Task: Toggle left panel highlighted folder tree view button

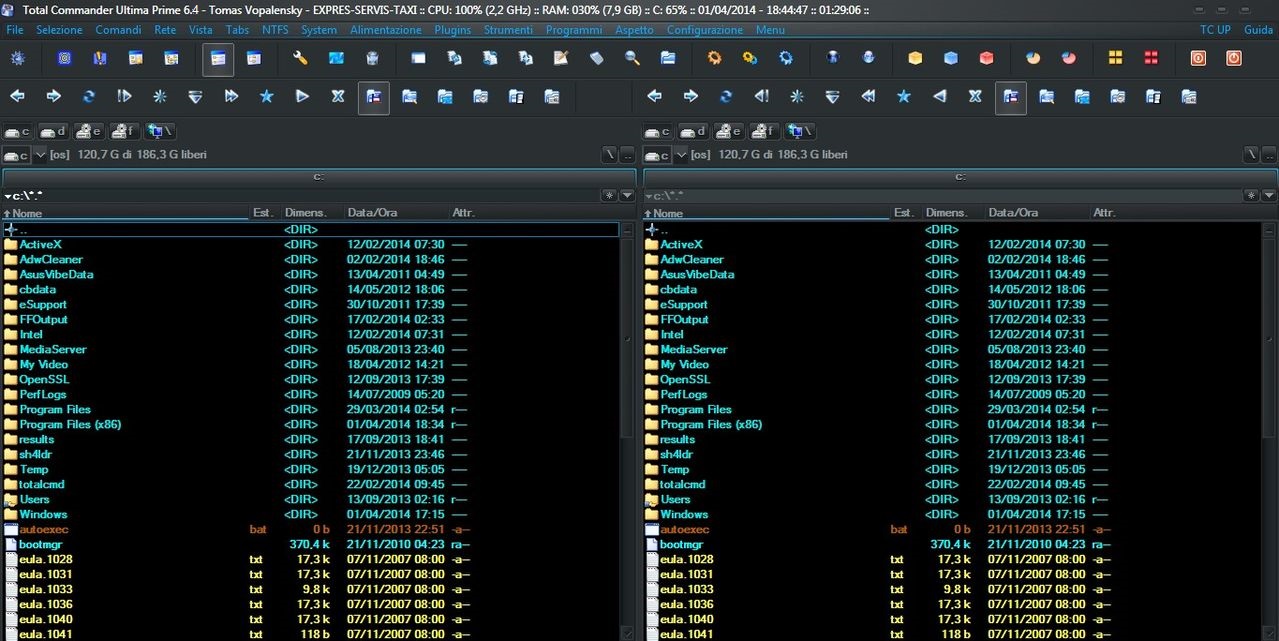Action: [373, 97]
